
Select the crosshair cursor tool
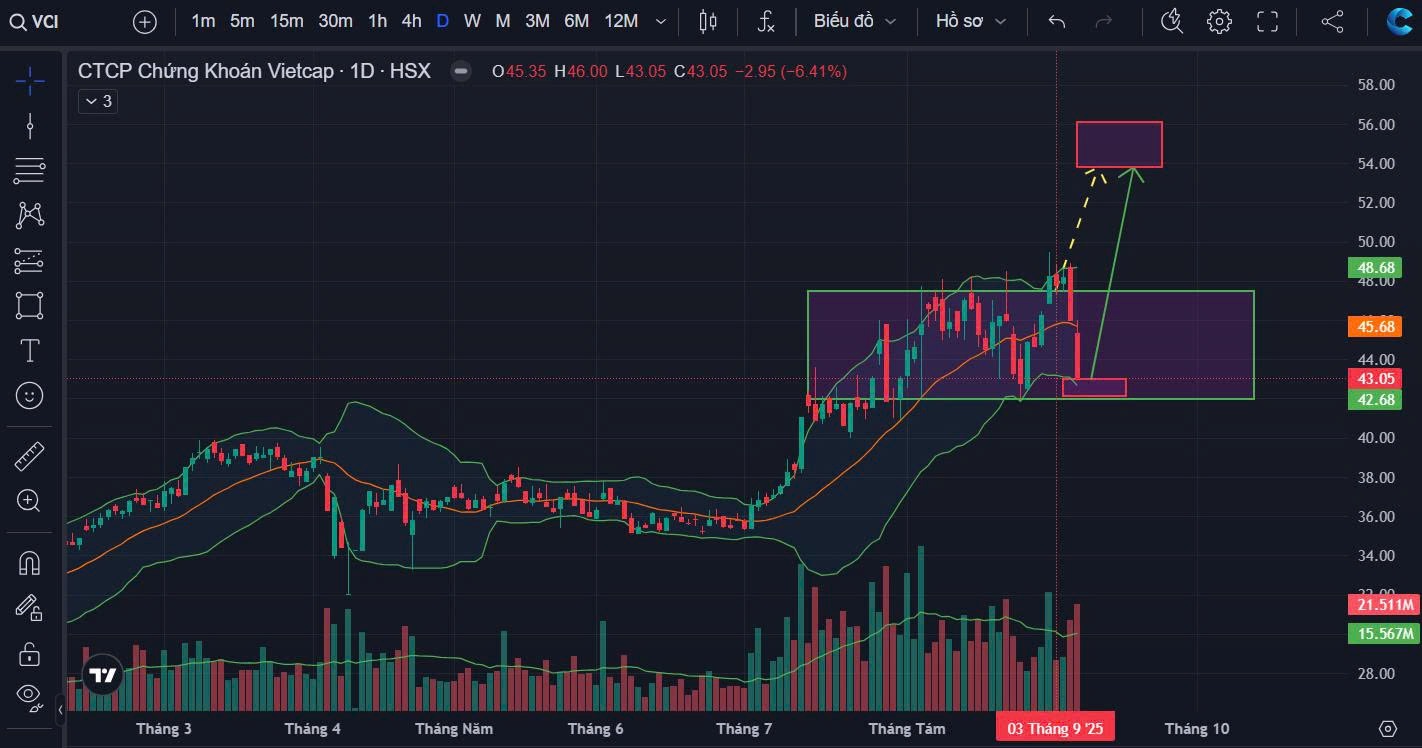point(30,81)
